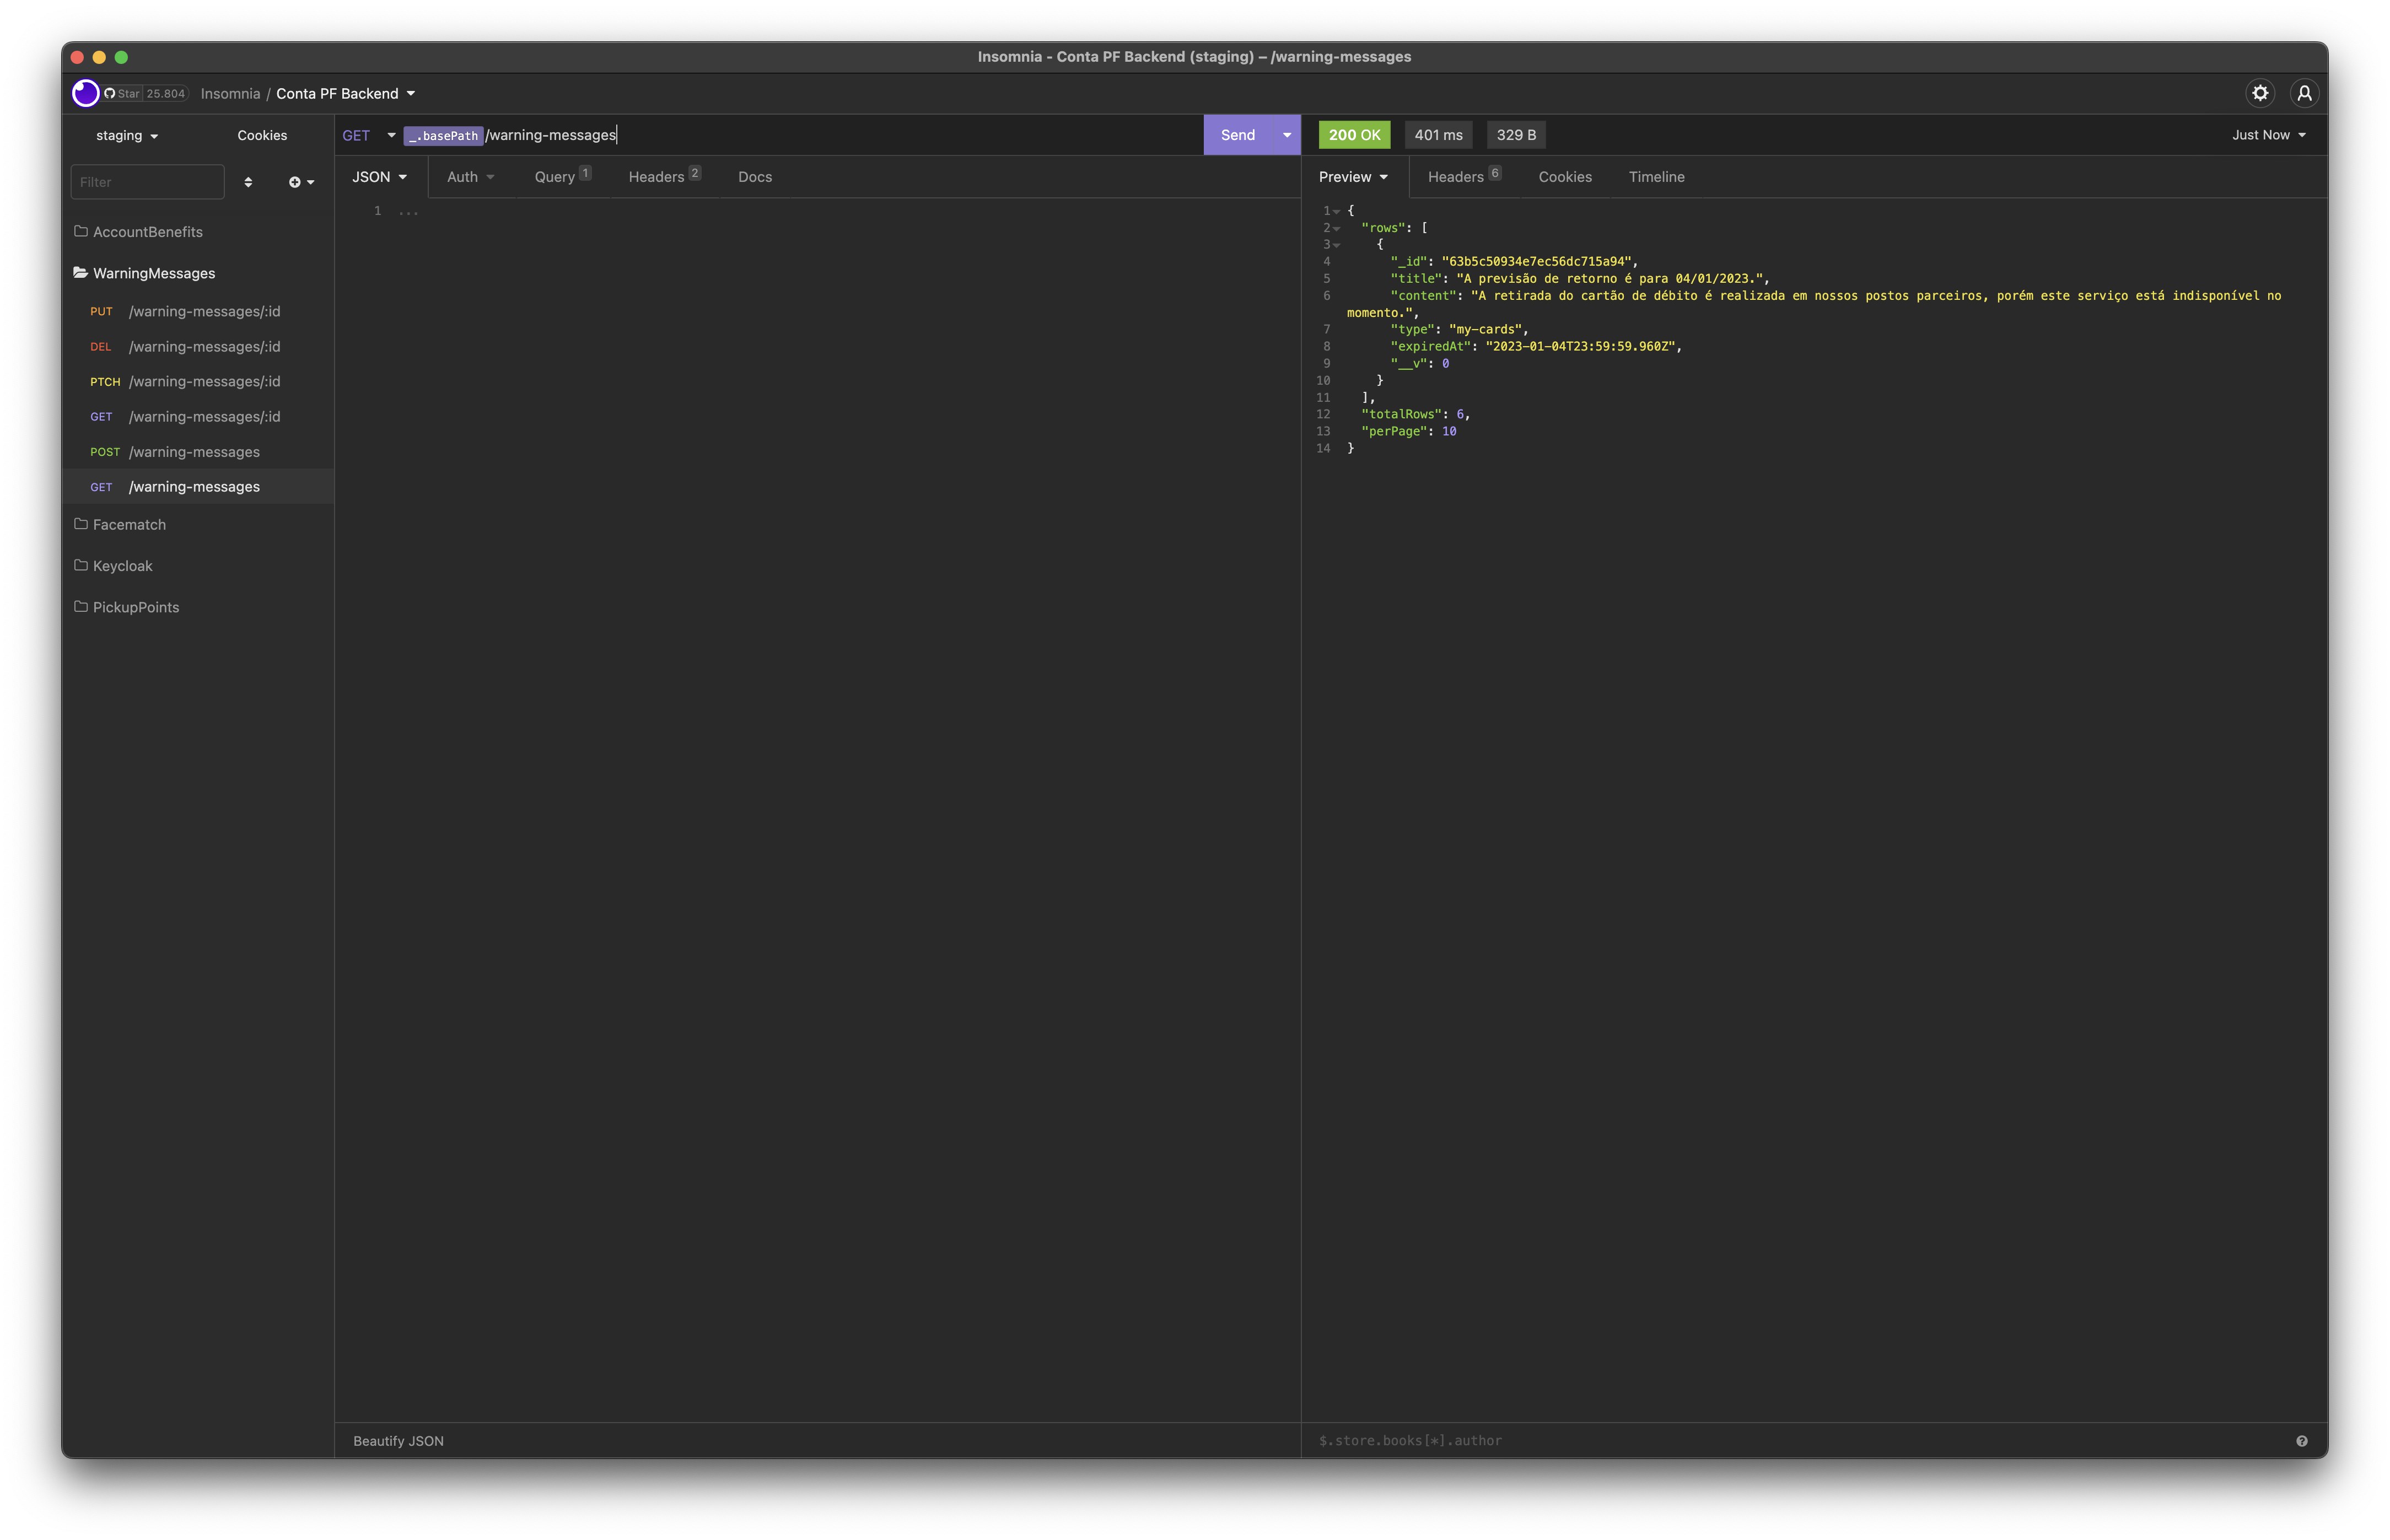Switch to the response Cookies tab
This screenshot has width=2390, height=1540.
[x=1565, y=177]
